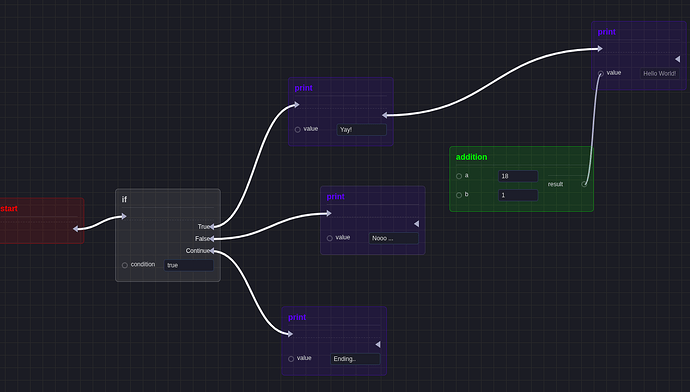The height and width of the screenshot is (392, 690).
Task: Click the 'Hello World!' value input field
Action: point(659,73)
